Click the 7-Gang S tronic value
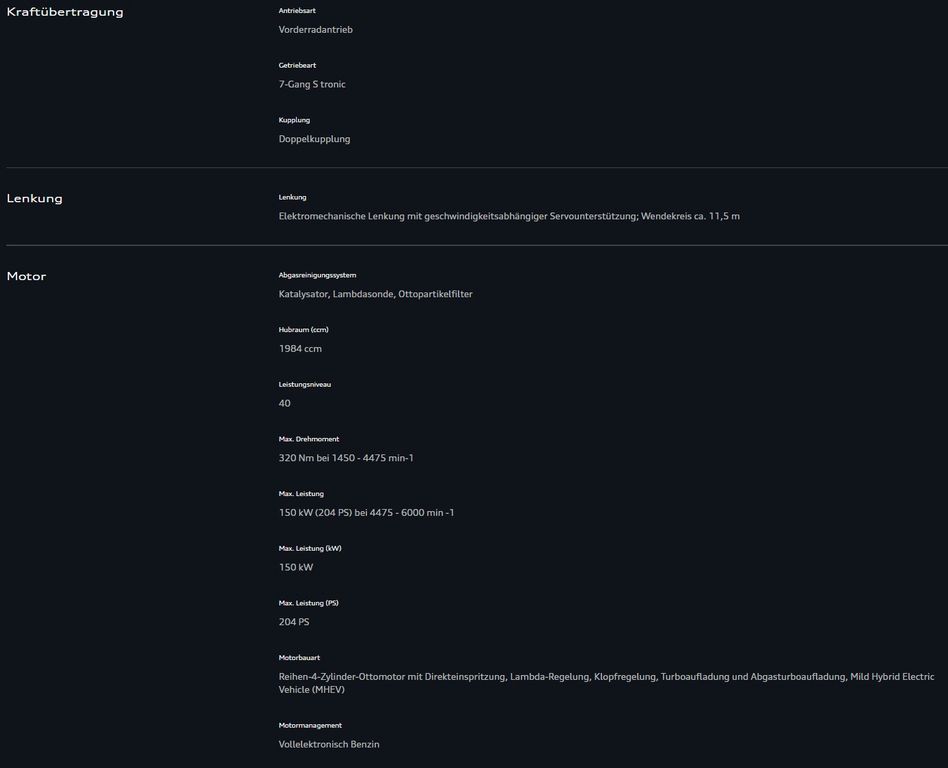Screen dimensions: 948x768 point(312,85)
